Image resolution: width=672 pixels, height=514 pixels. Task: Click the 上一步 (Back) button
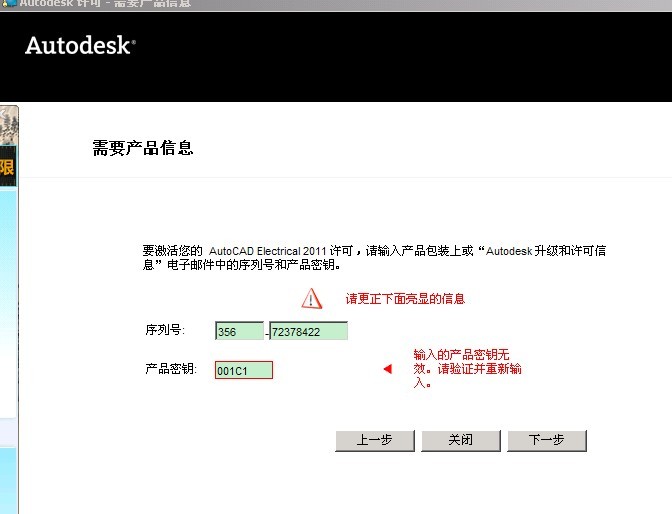[374, 440]
